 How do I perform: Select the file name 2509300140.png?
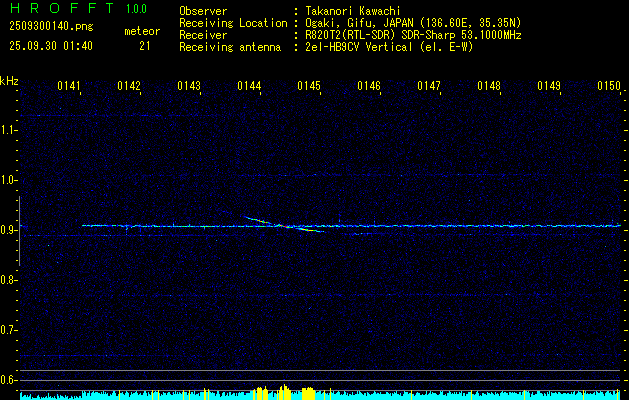[x=51, y=27]
